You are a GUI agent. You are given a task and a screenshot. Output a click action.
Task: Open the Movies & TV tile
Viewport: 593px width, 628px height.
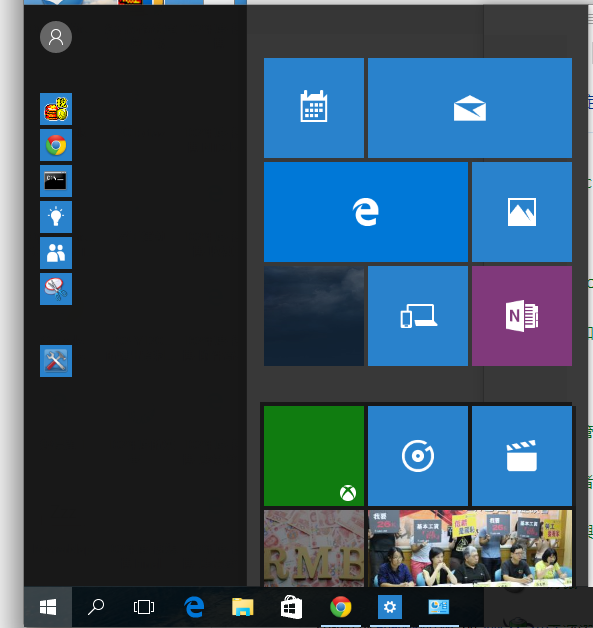(522, 456)
